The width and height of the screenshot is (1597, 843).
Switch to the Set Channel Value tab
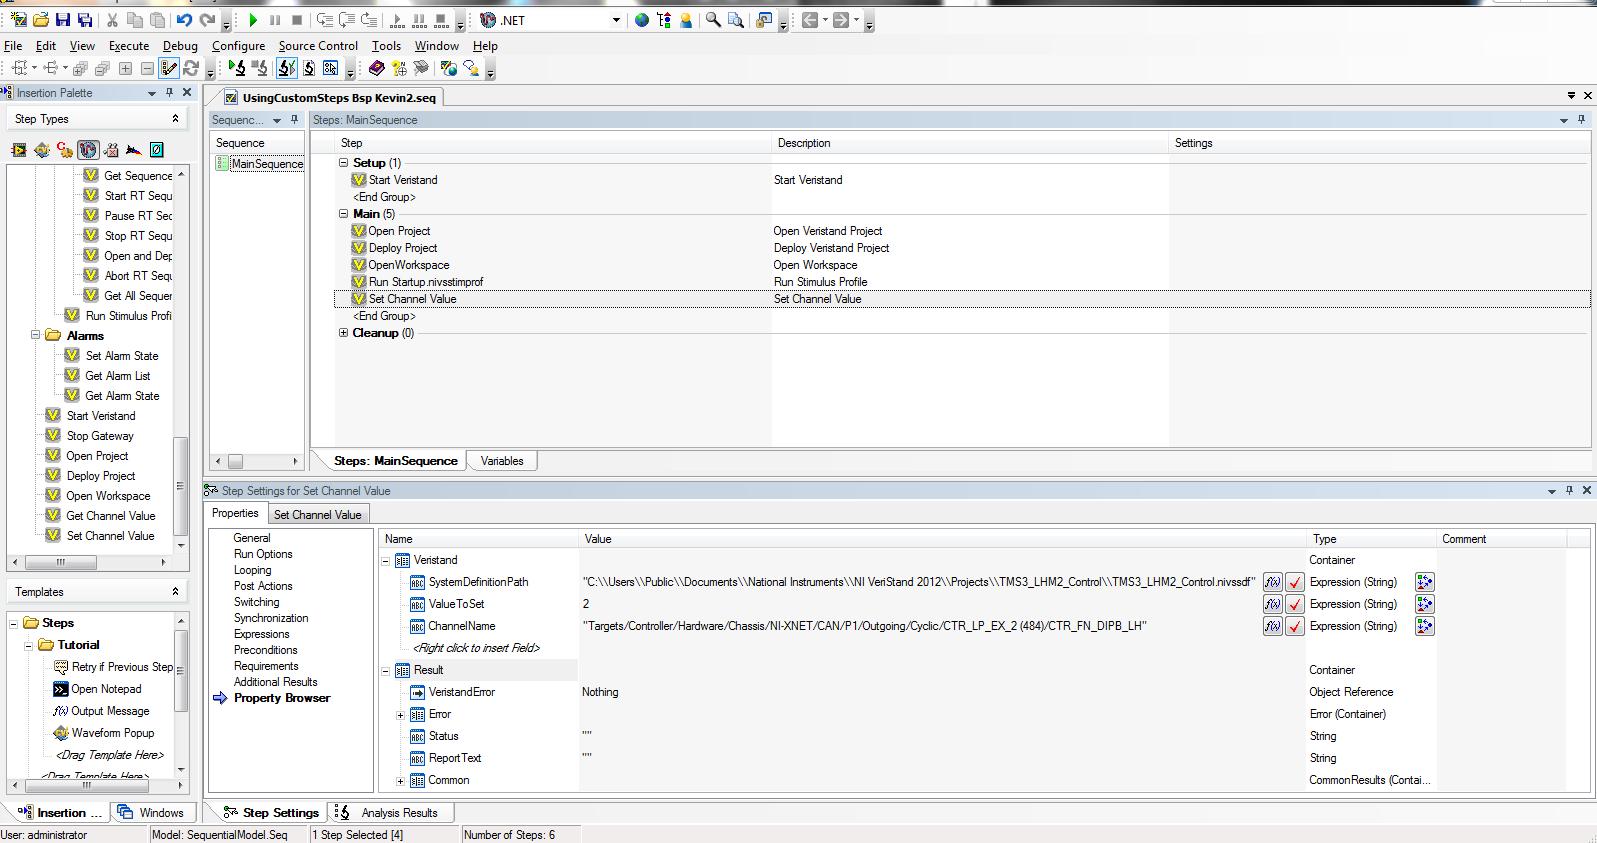point(318,515)
